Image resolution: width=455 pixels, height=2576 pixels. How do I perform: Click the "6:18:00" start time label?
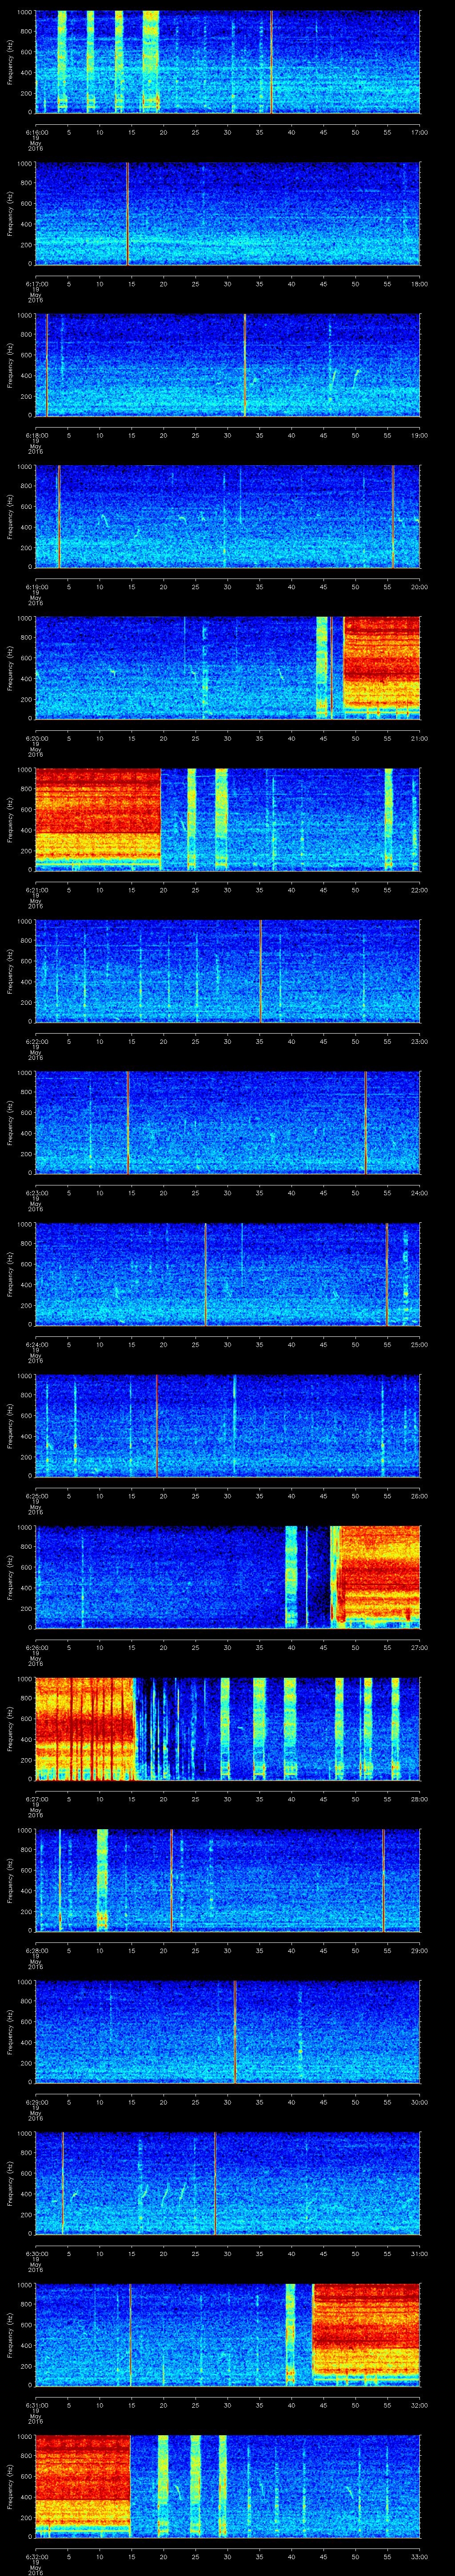[36, 435]
